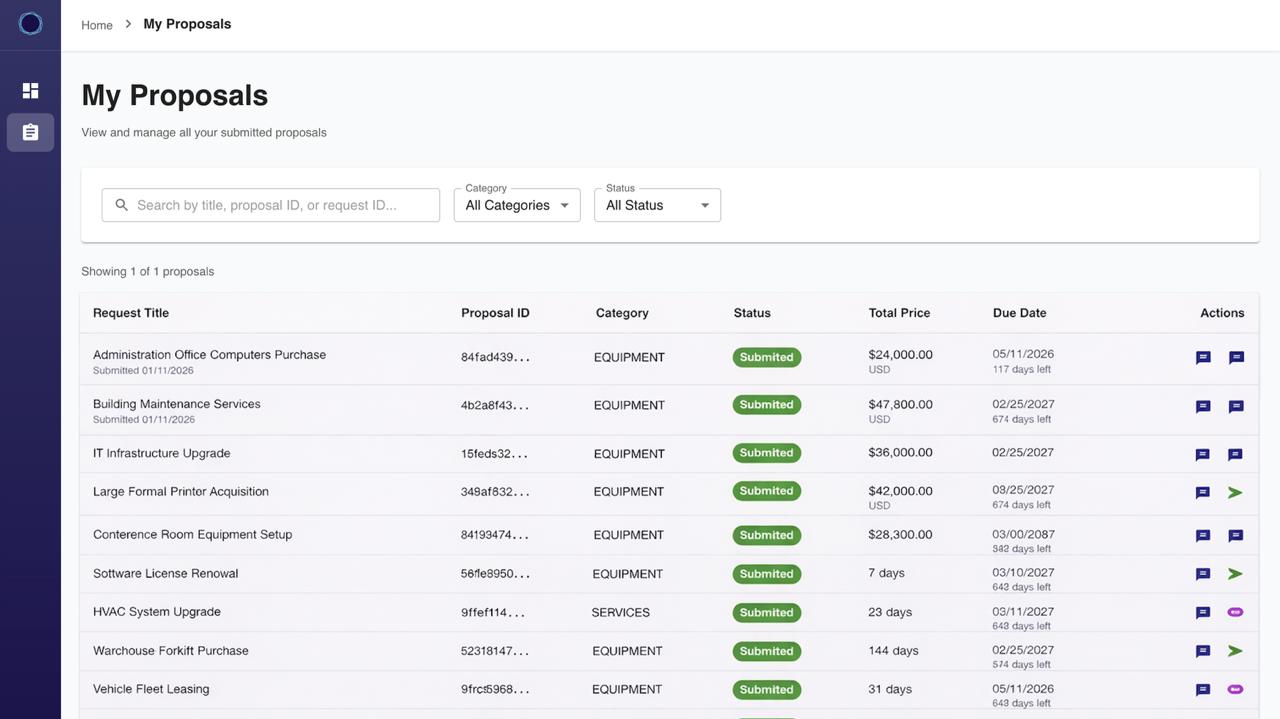
Task: Open IT Infrastructure Upgrade row title
Action: tap(162, 453)
